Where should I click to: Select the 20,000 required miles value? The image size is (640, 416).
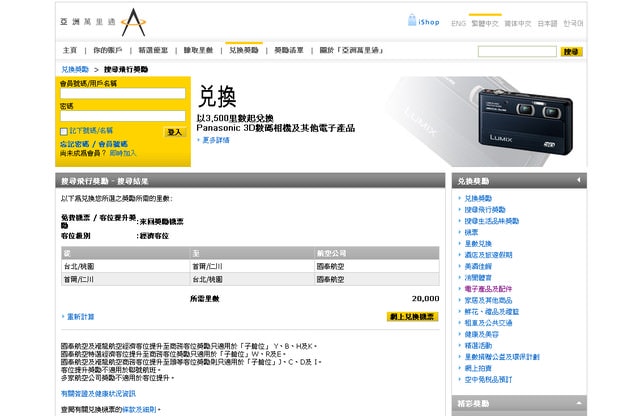pyautogui.click(x=425, y=299)
